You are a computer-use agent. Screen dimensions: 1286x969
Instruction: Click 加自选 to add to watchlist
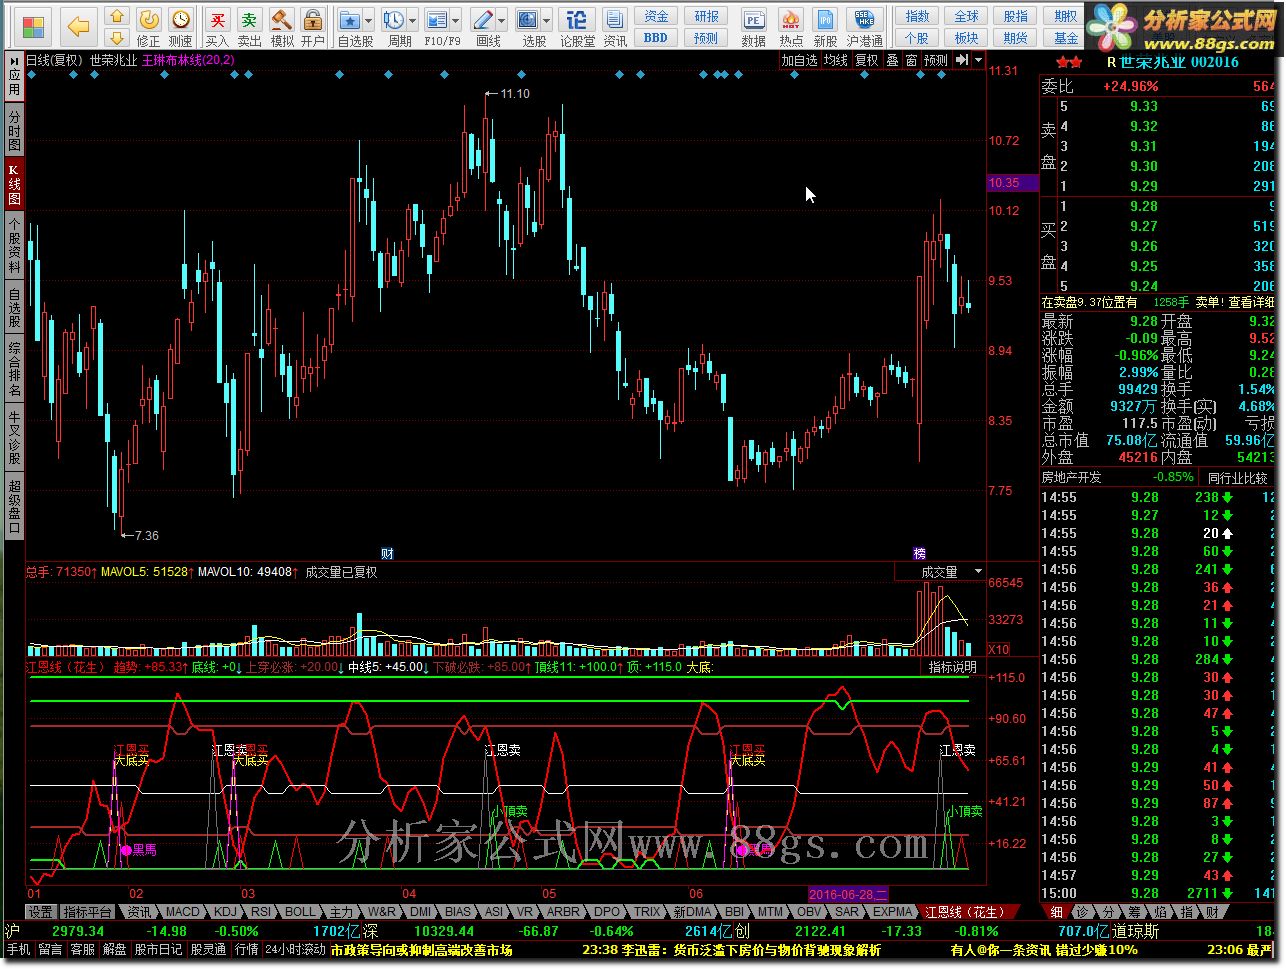coord(799,60)
